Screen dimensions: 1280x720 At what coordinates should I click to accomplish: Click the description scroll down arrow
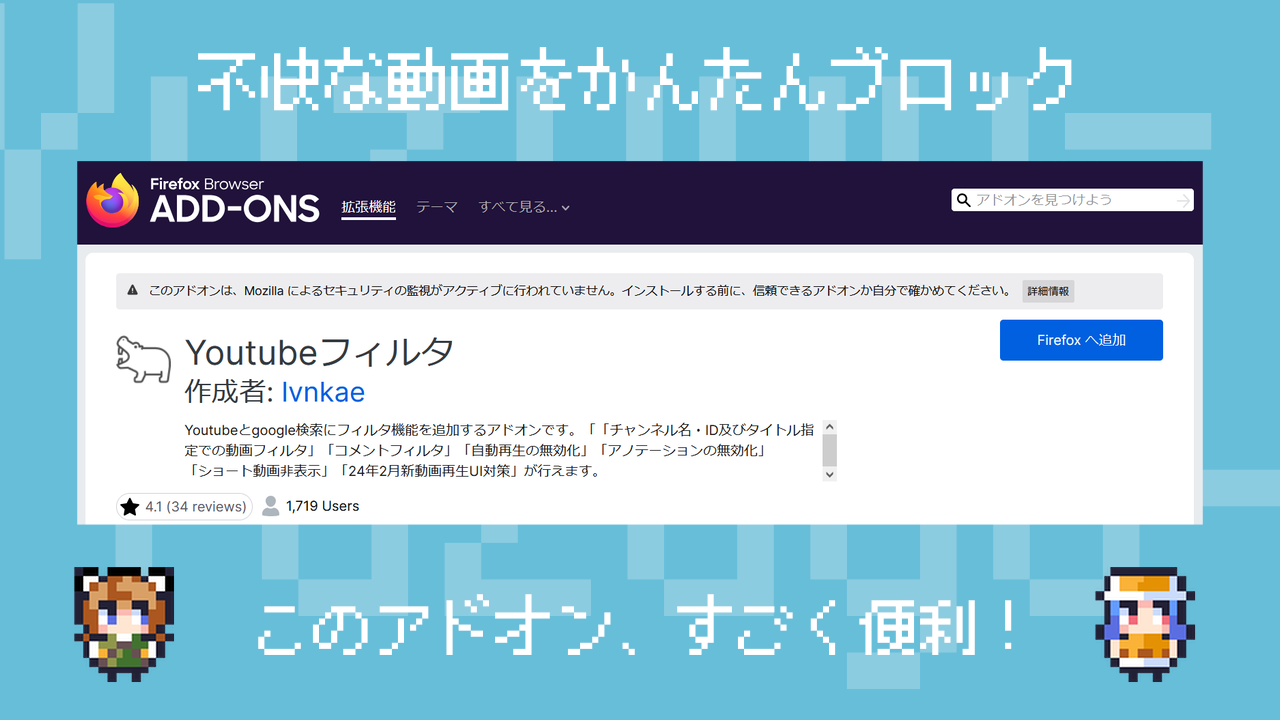point(828,474)
